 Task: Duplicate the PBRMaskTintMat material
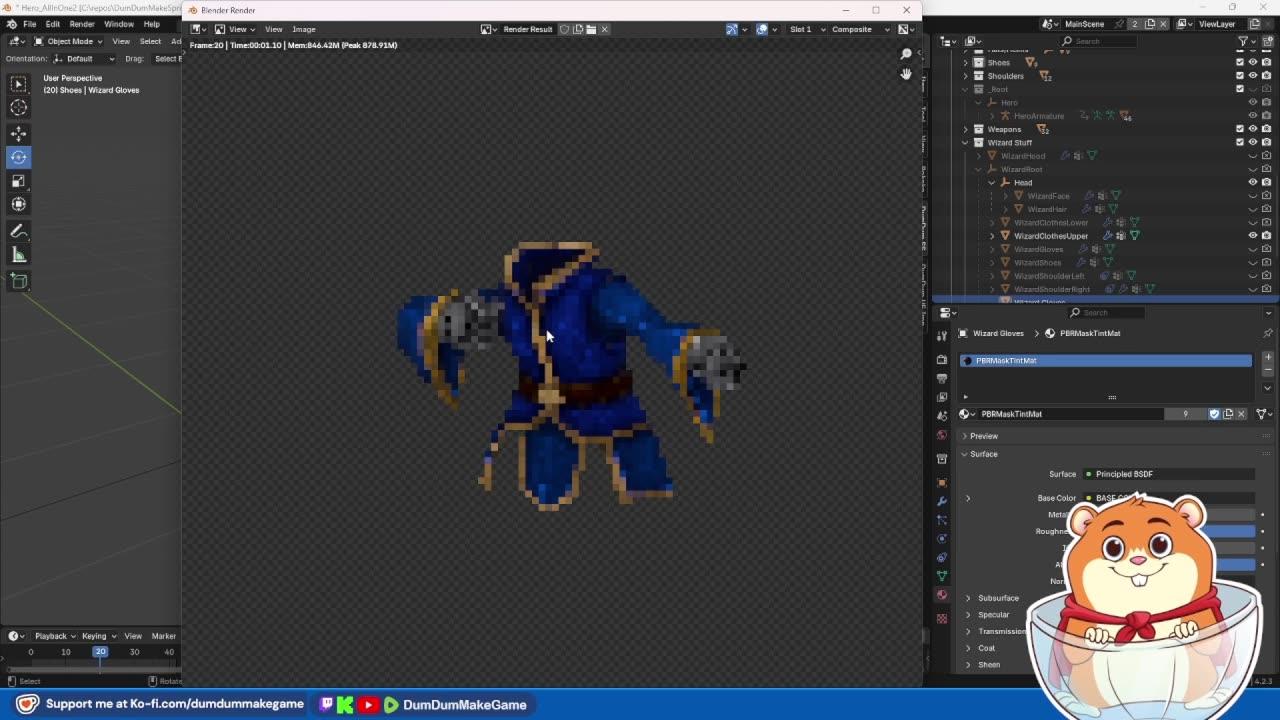pos(1228,414)
